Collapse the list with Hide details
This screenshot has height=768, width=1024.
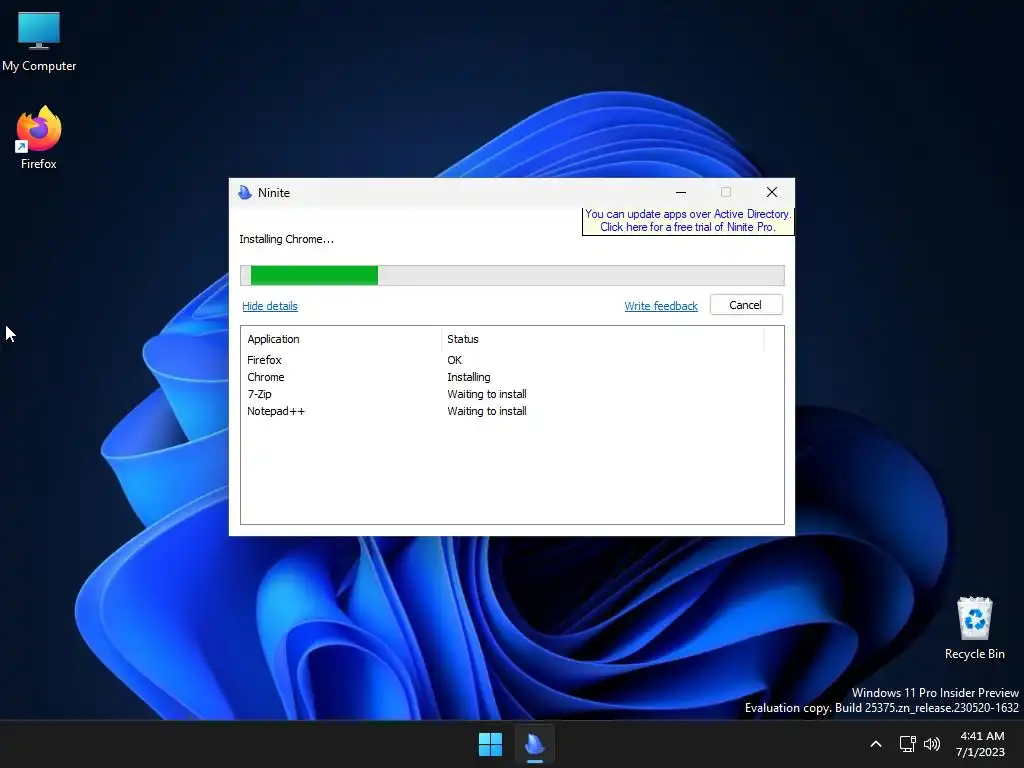[270, 306]
